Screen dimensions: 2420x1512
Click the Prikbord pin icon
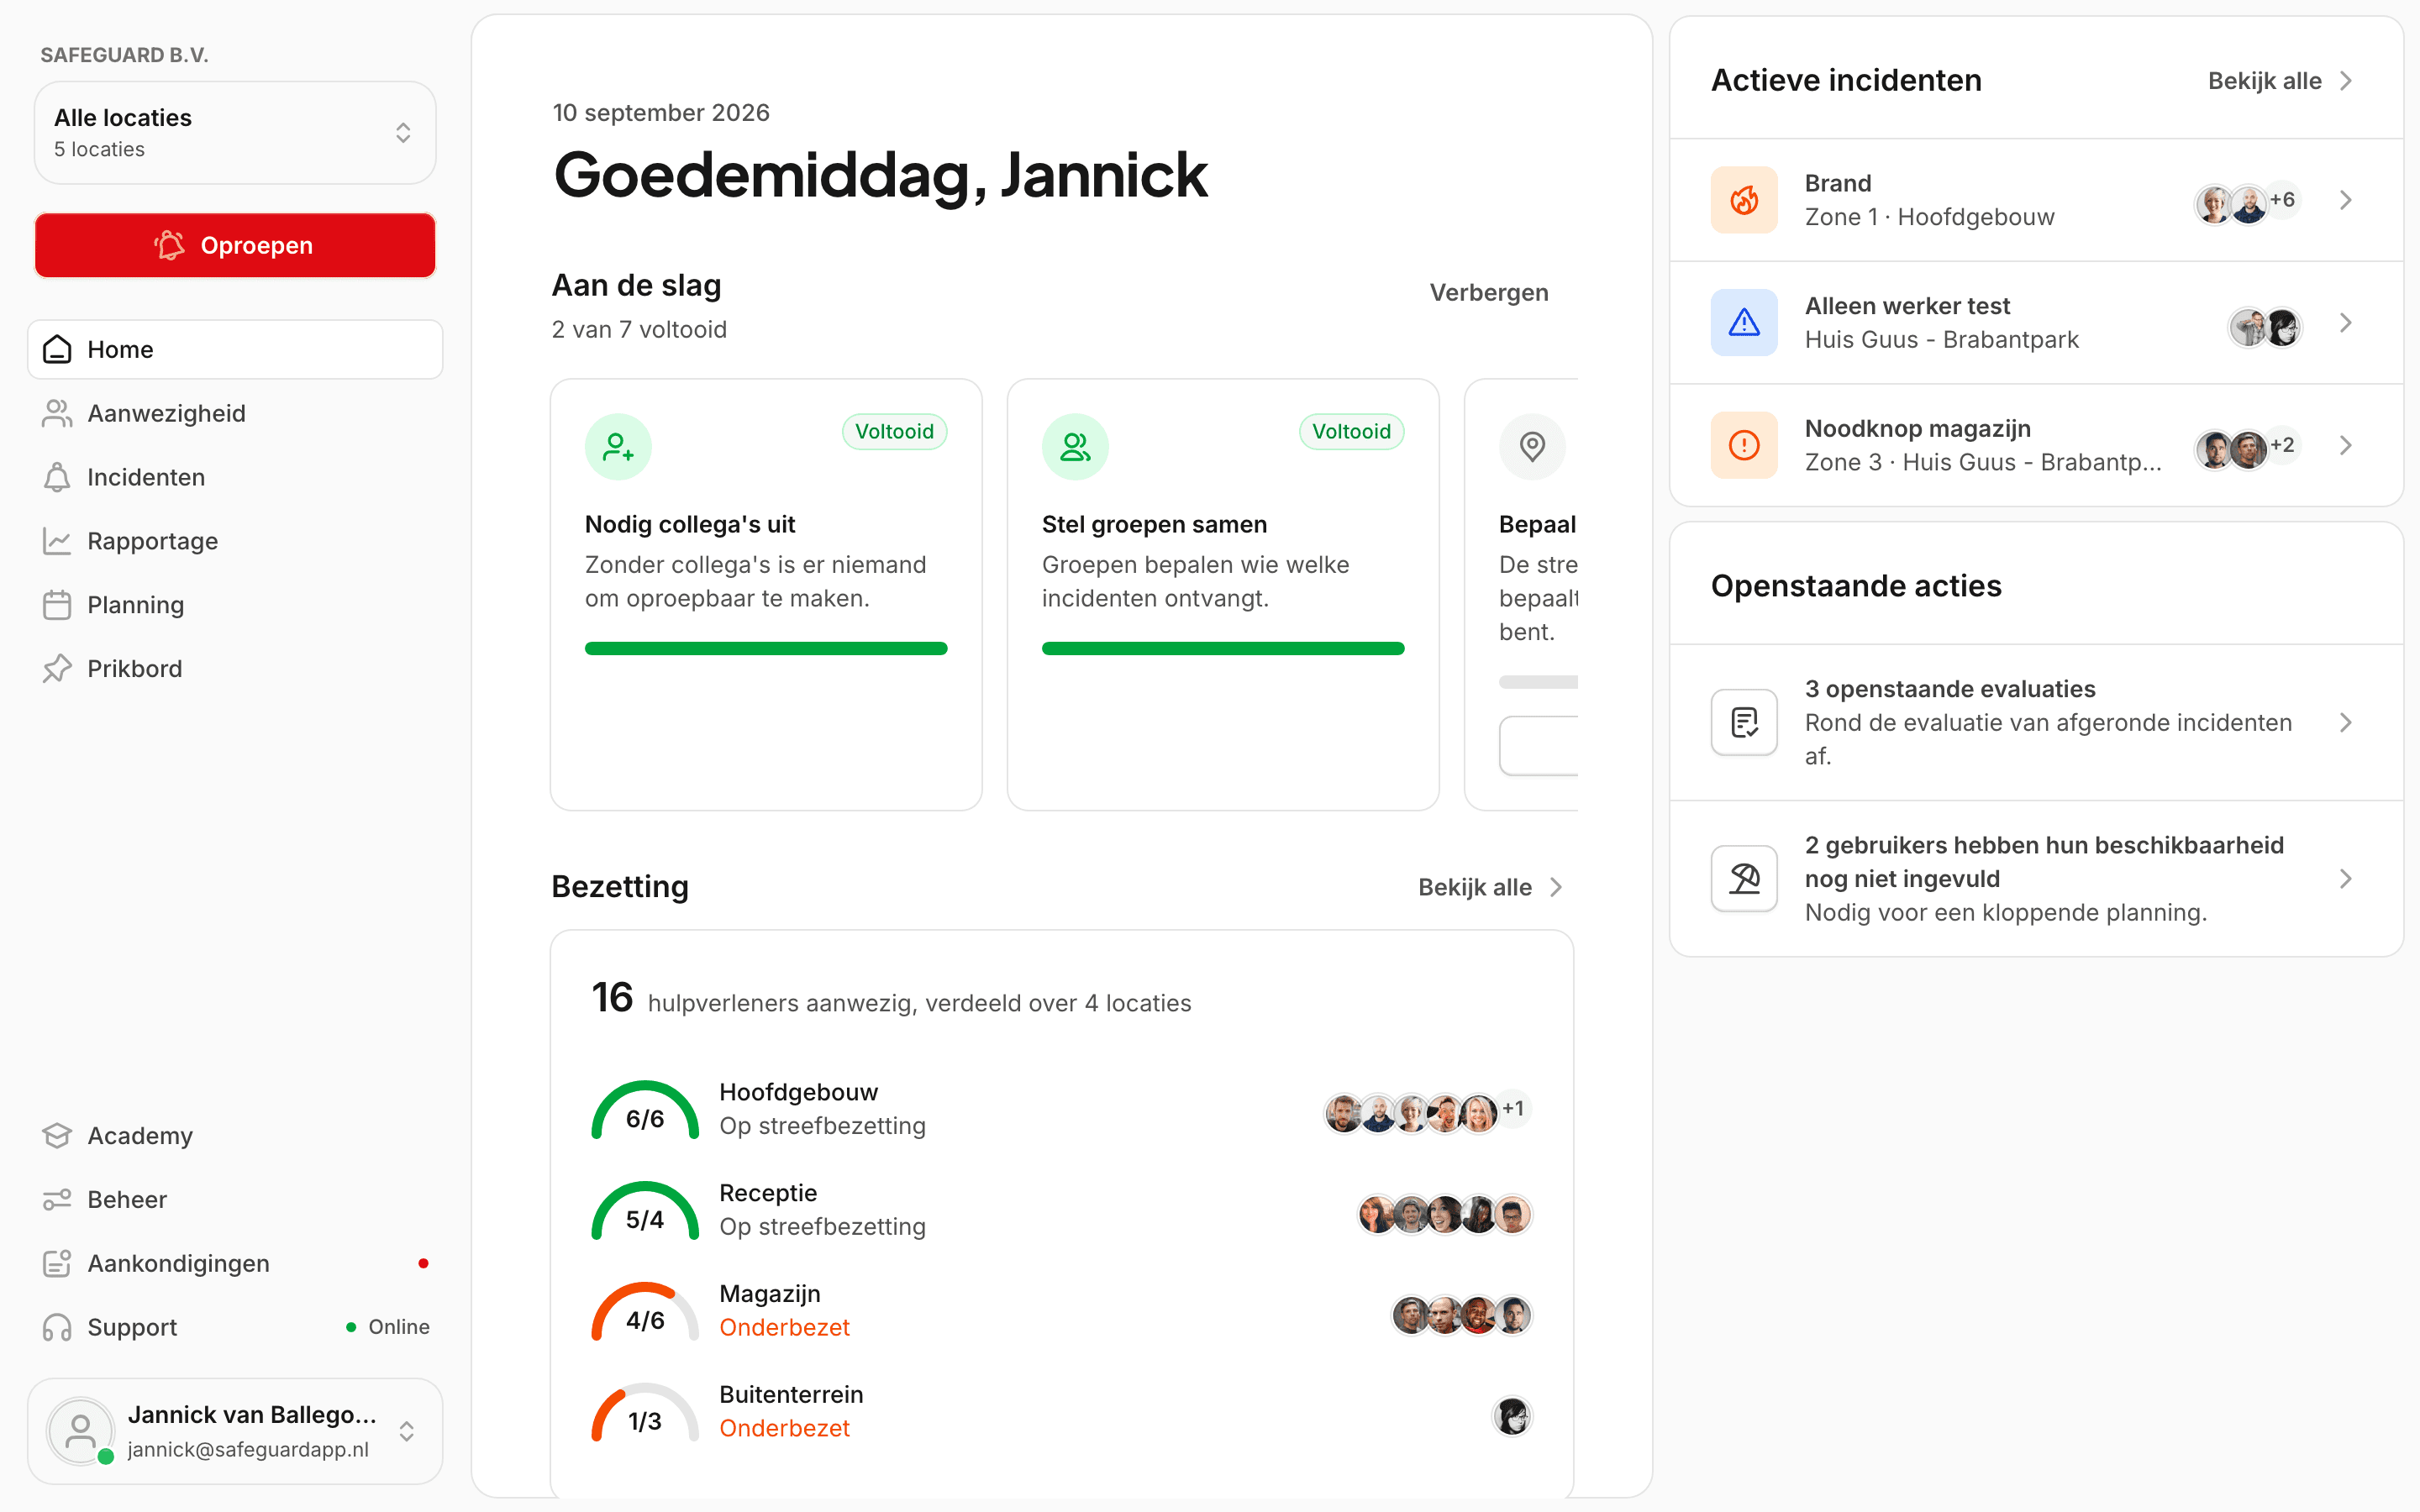[57, 669]
